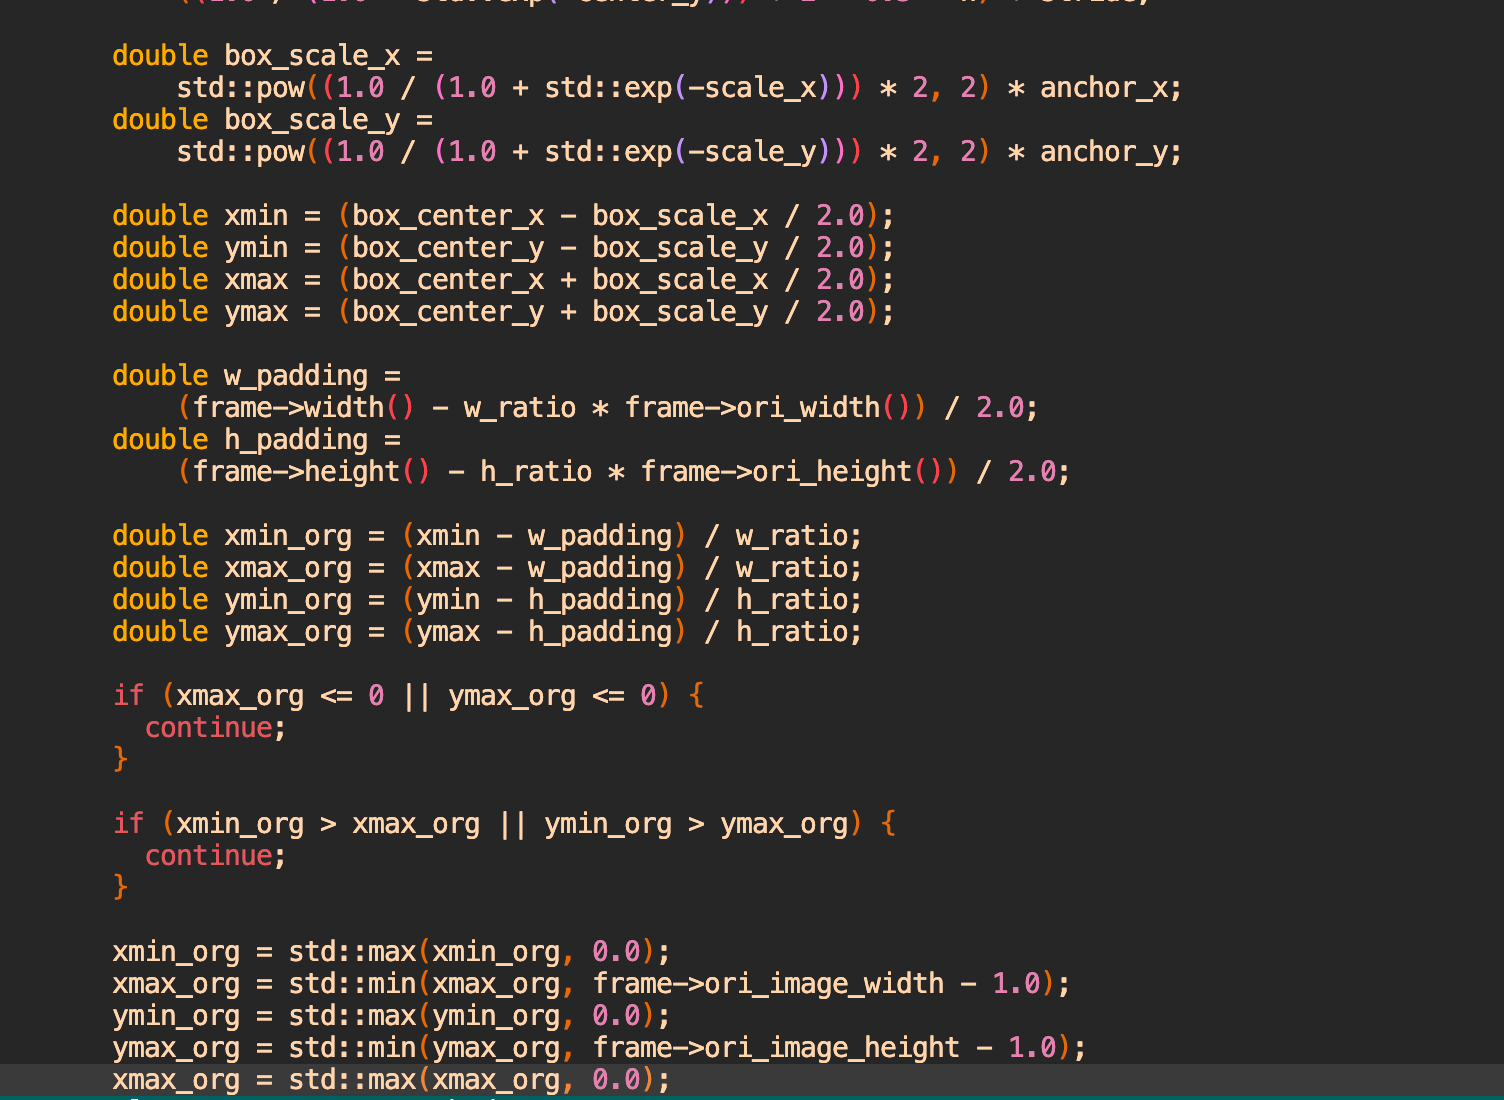Click the ymax variable in its declaration
This screenshot has height=1100, width=1504.
pos(256,312)
